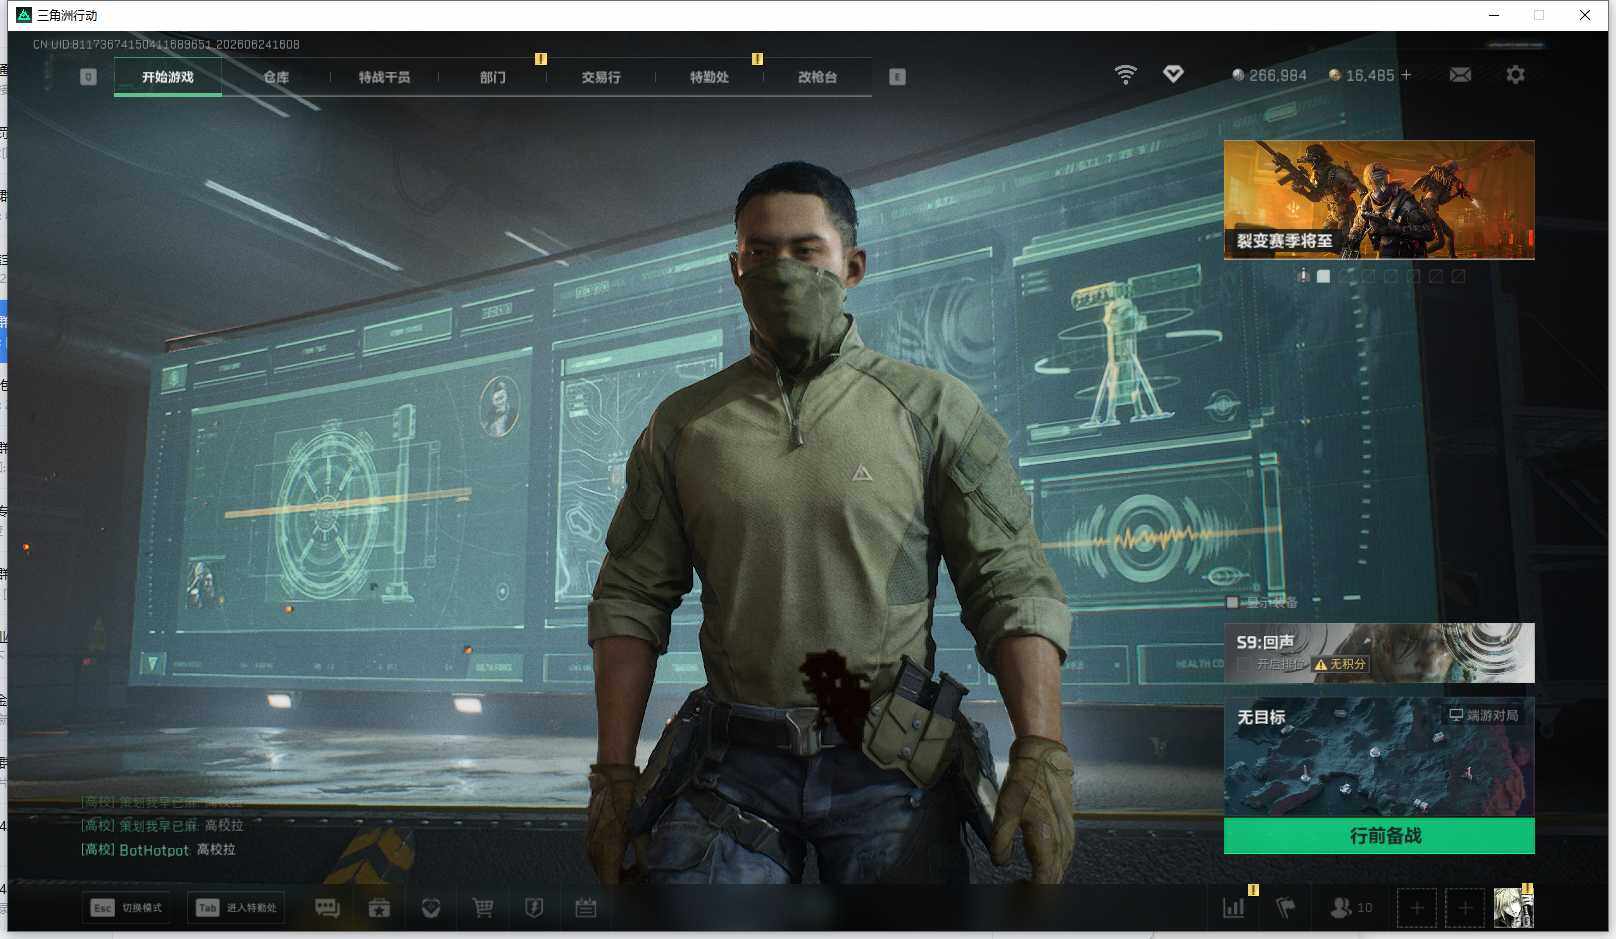Image resolution: width=1616 pixels, height=939 pixels.
Task: Open the settings gear icon
Action: 1515,75
